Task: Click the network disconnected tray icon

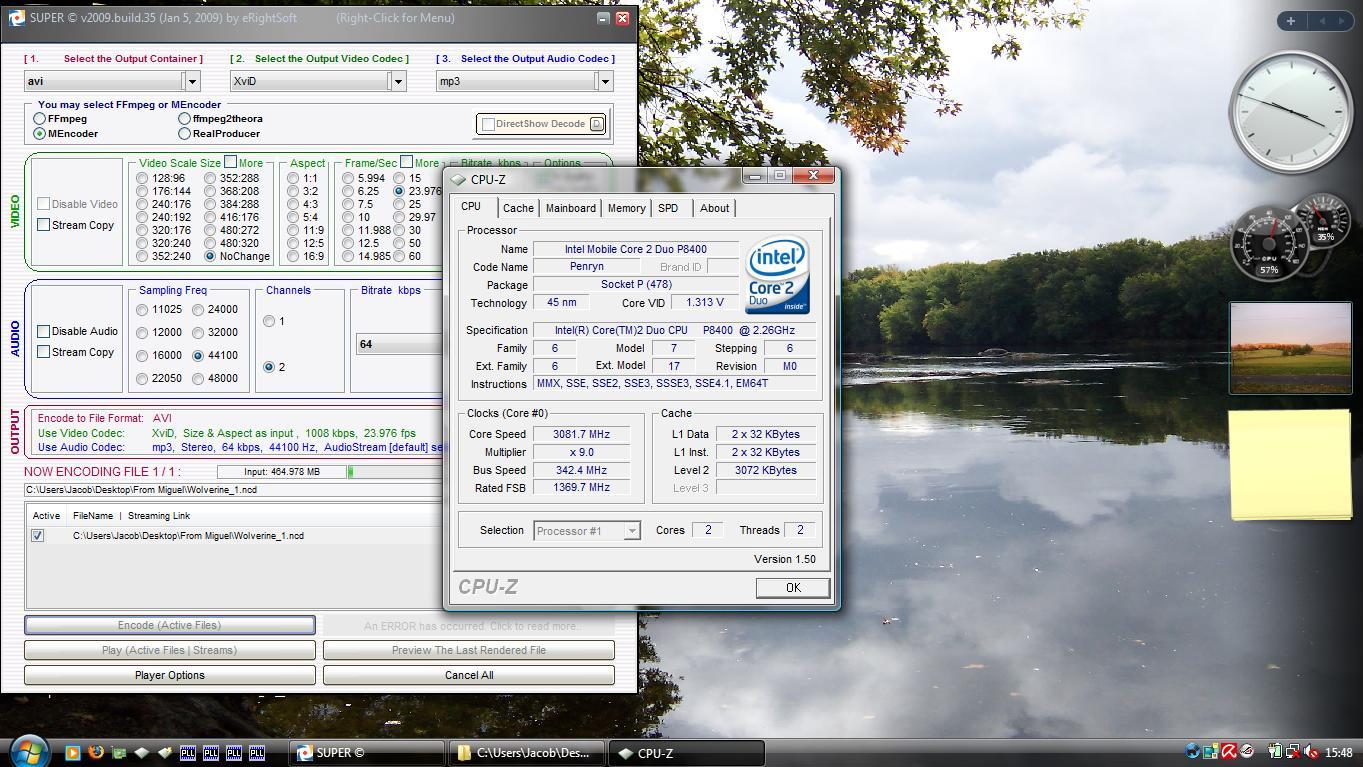Action: (x=1293, y=752)
